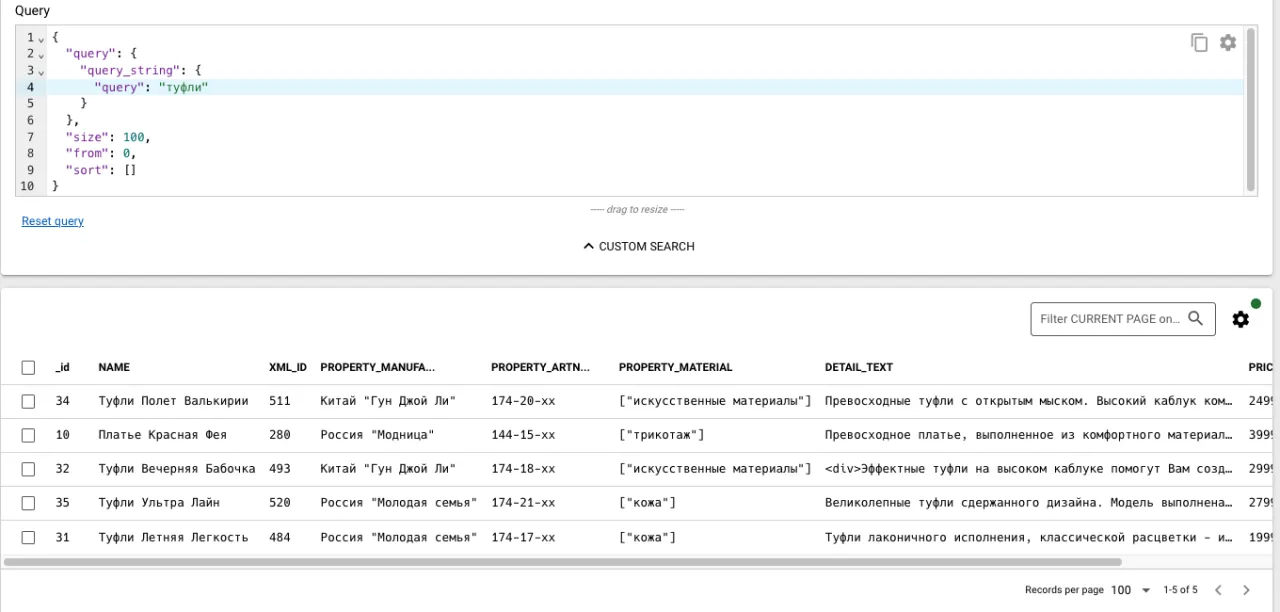Fold the query_string block on line 3
Viewport: 1280px width, 612px height.
41,71
